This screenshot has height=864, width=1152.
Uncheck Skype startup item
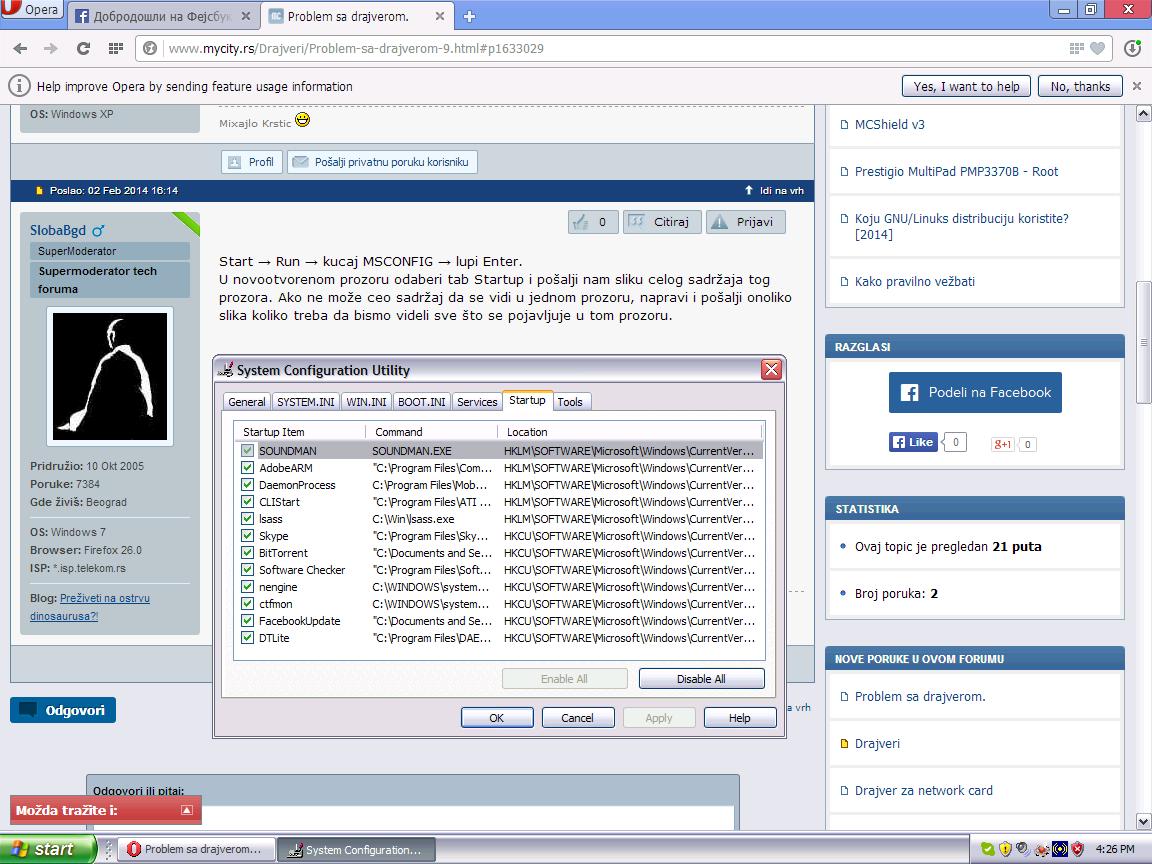coord(248,536)
